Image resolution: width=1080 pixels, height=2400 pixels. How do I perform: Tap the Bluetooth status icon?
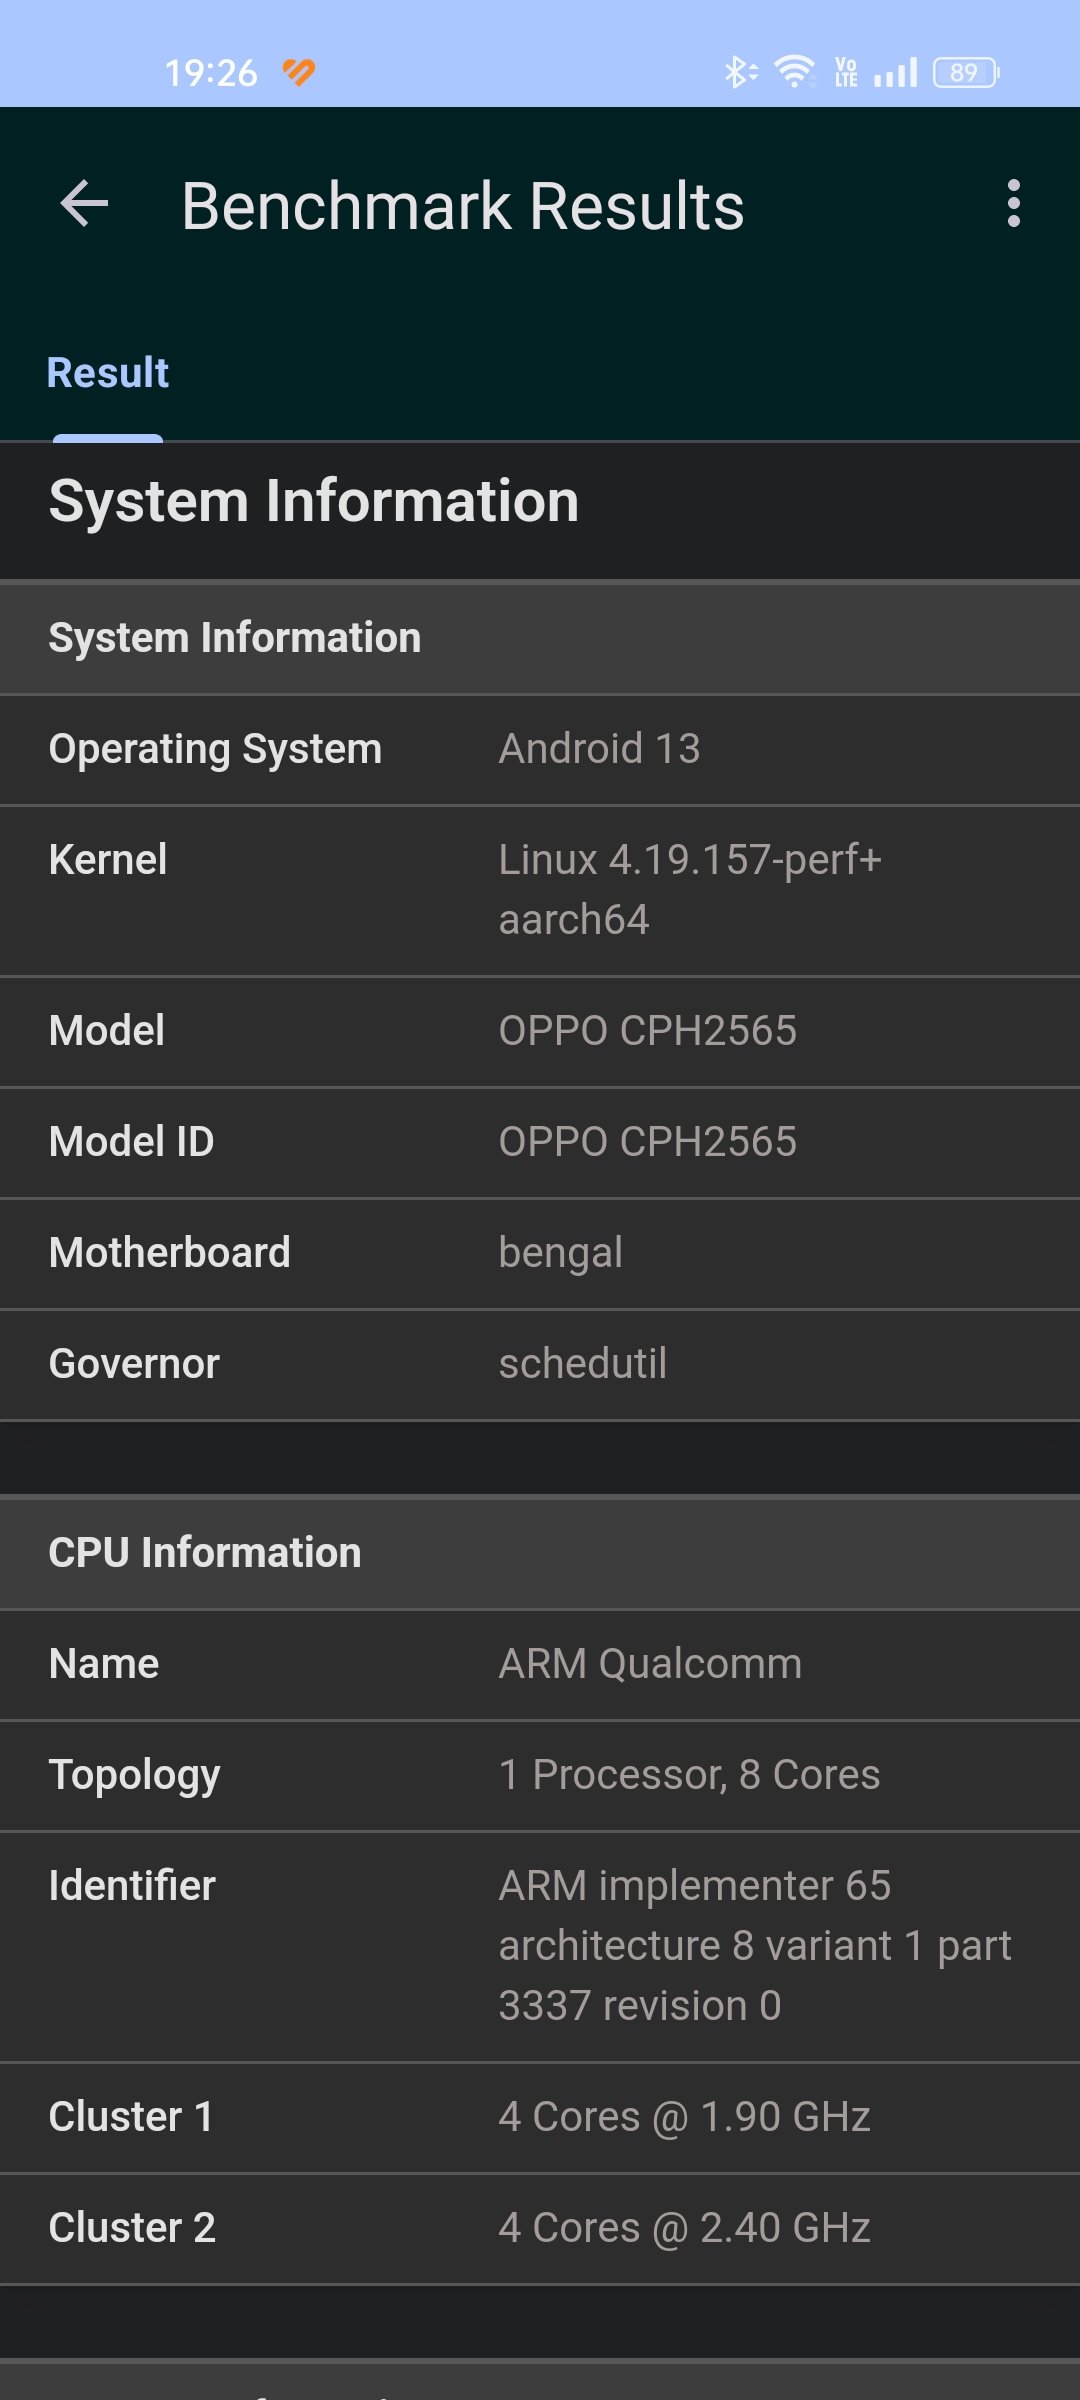pyautogui.click(x=740, y=72)
